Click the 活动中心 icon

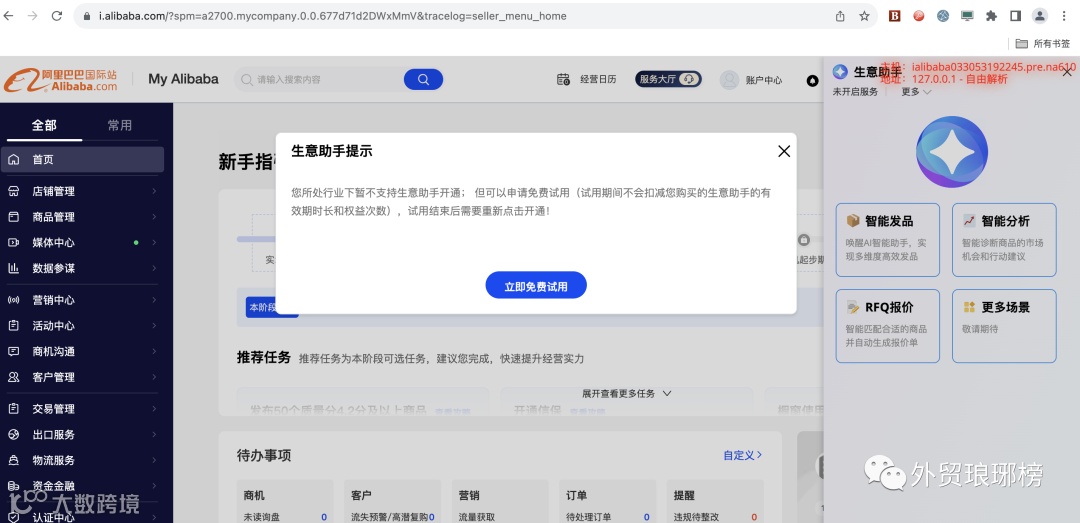pyautogui.click(x=14, y=326)
